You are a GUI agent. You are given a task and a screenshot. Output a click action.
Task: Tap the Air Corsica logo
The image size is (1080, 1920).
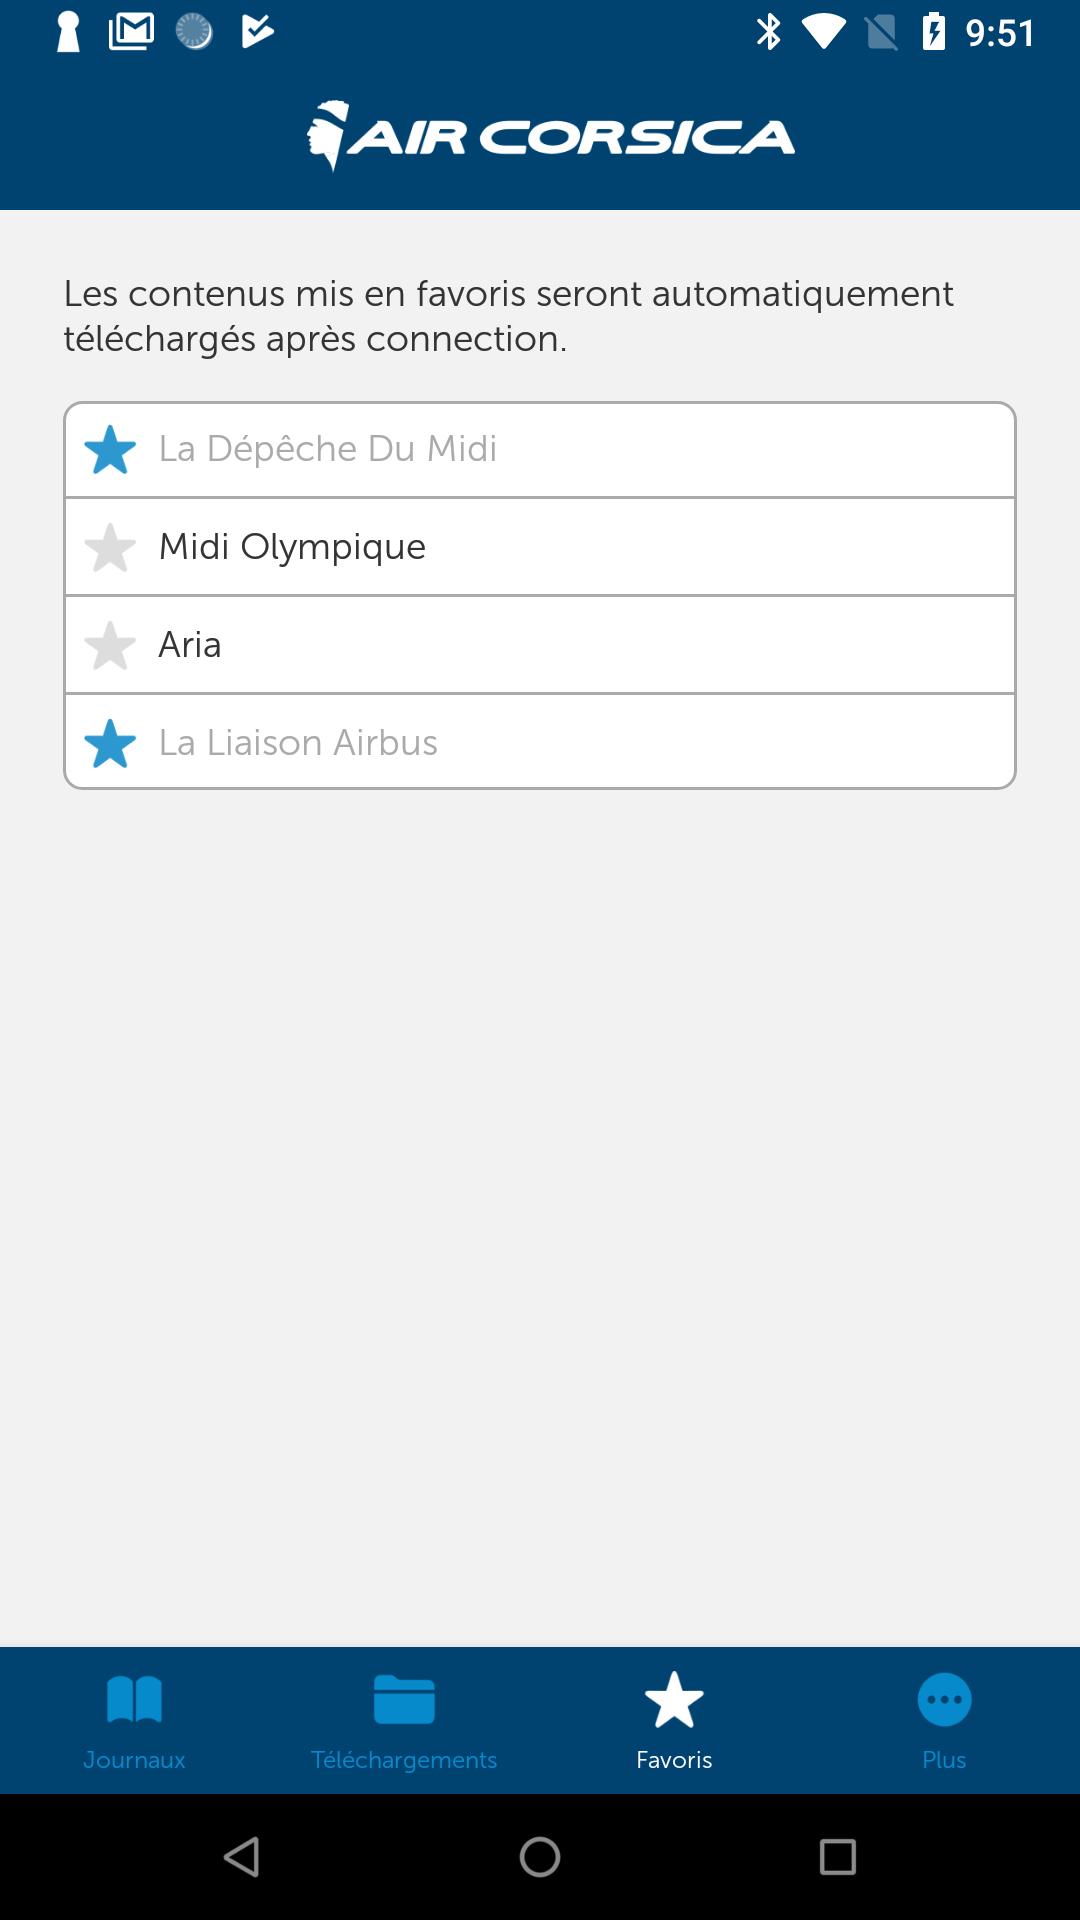(550, 136)
